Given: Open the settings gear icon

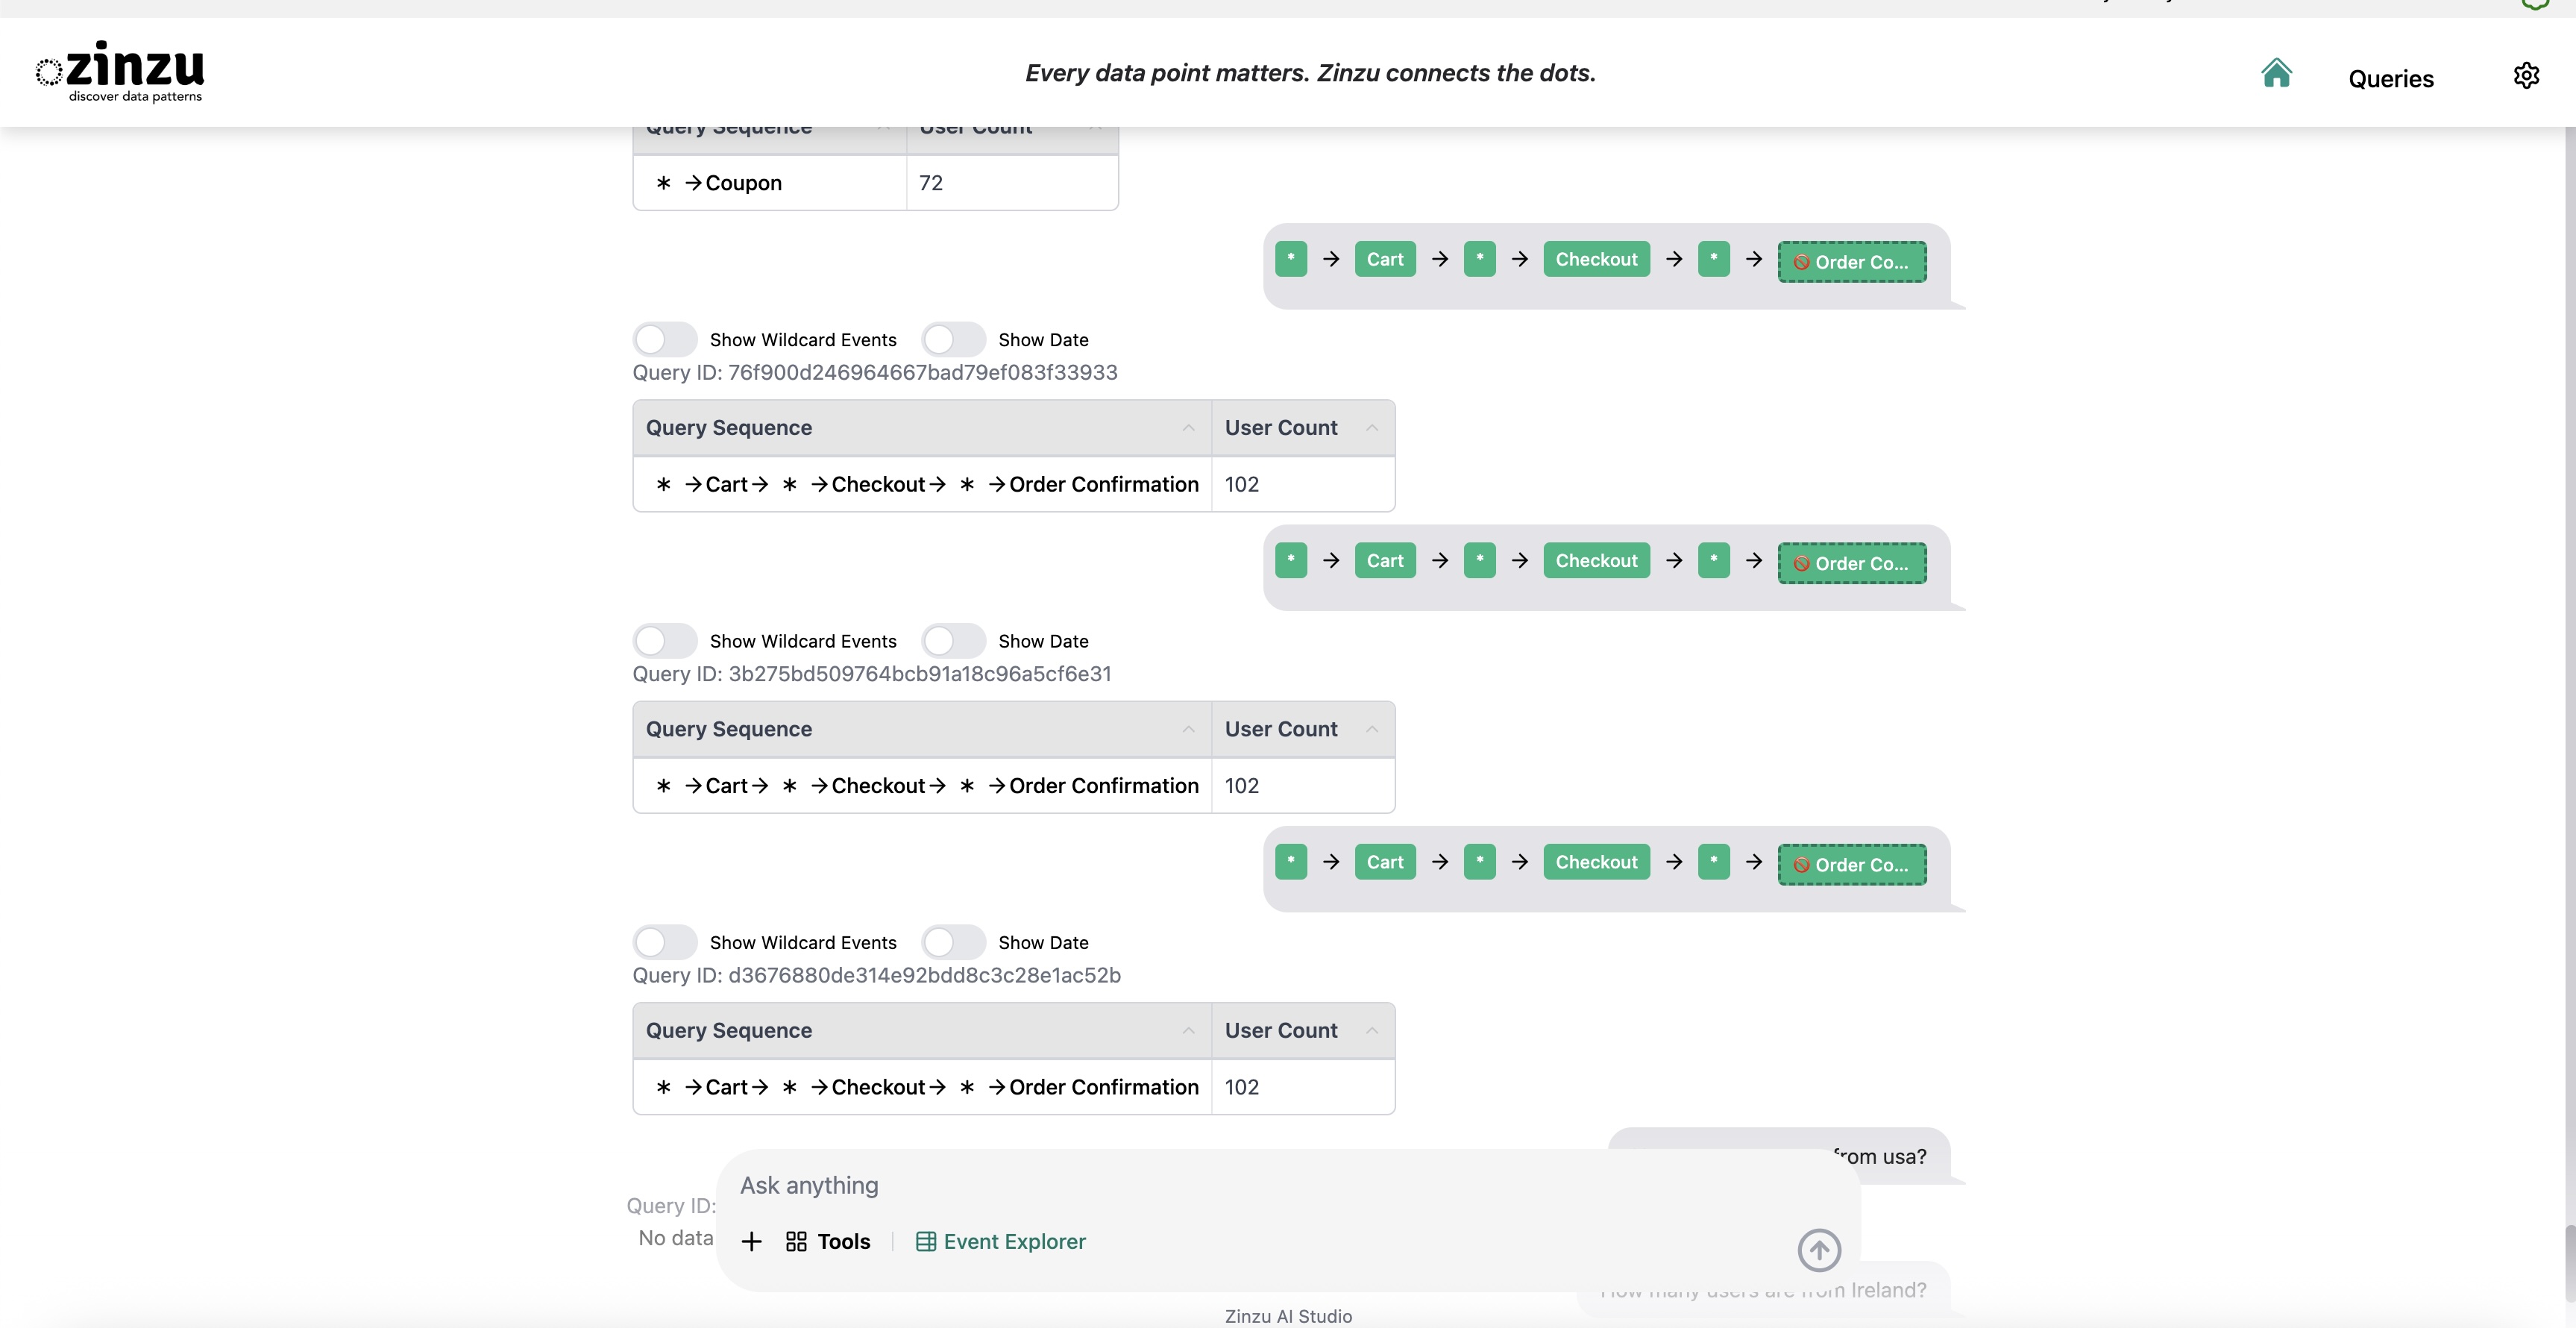Looking at the screenshot, I should tap(2526, 76).
